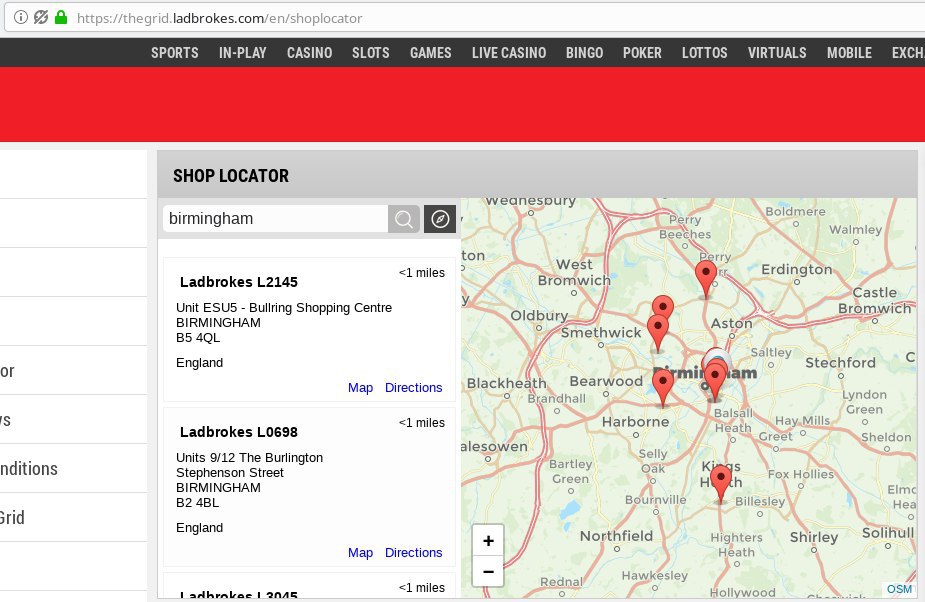Viewport: 925px width, 602px height.
Task: Click the Map link for Ladbrokes L0698
Action: [360, 552]
